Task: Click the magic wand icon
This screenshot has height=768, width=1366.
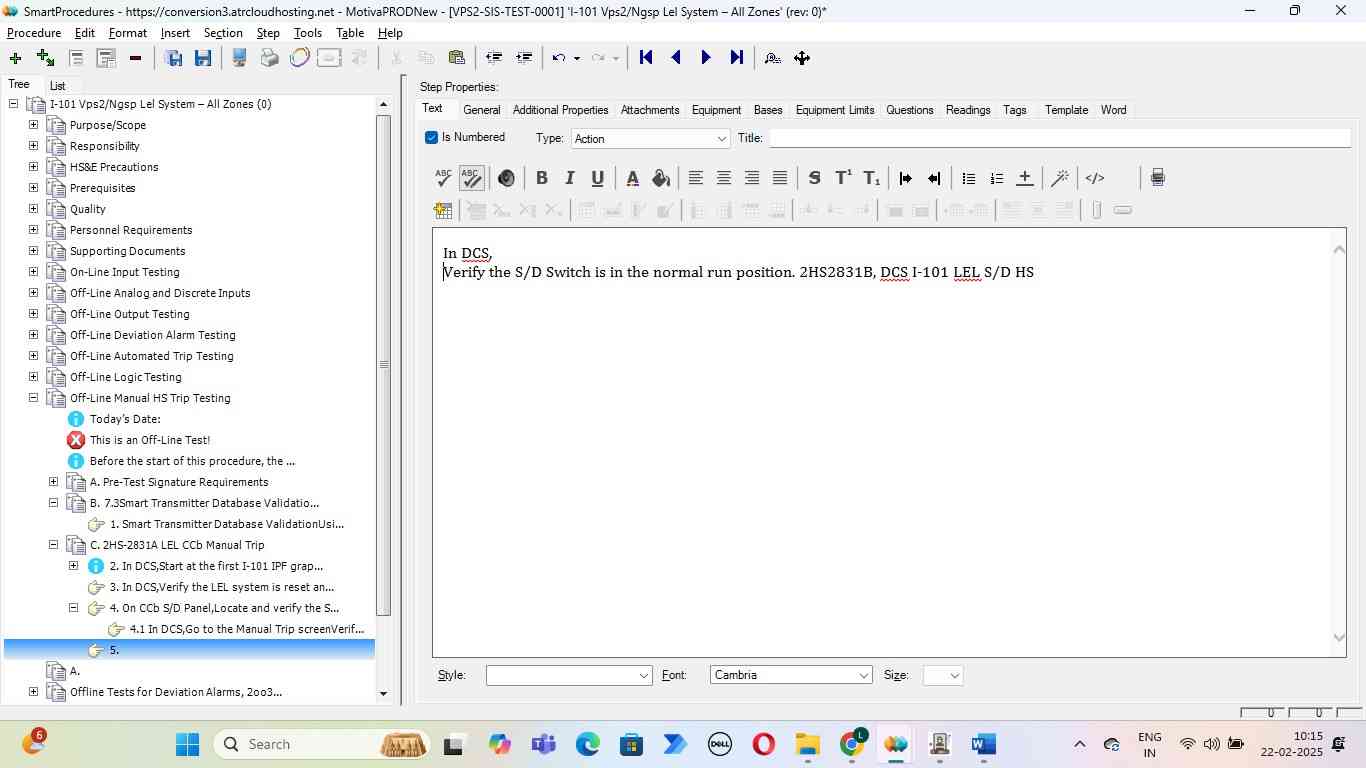Action: coord(1060,178)
